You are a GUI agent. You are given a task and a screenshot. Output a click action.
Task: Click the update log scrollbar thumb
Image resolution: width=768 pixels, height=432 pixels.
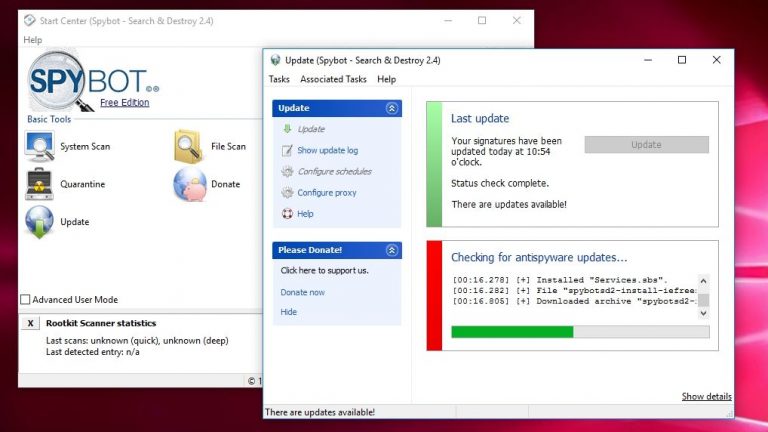[x=703, y=300]
